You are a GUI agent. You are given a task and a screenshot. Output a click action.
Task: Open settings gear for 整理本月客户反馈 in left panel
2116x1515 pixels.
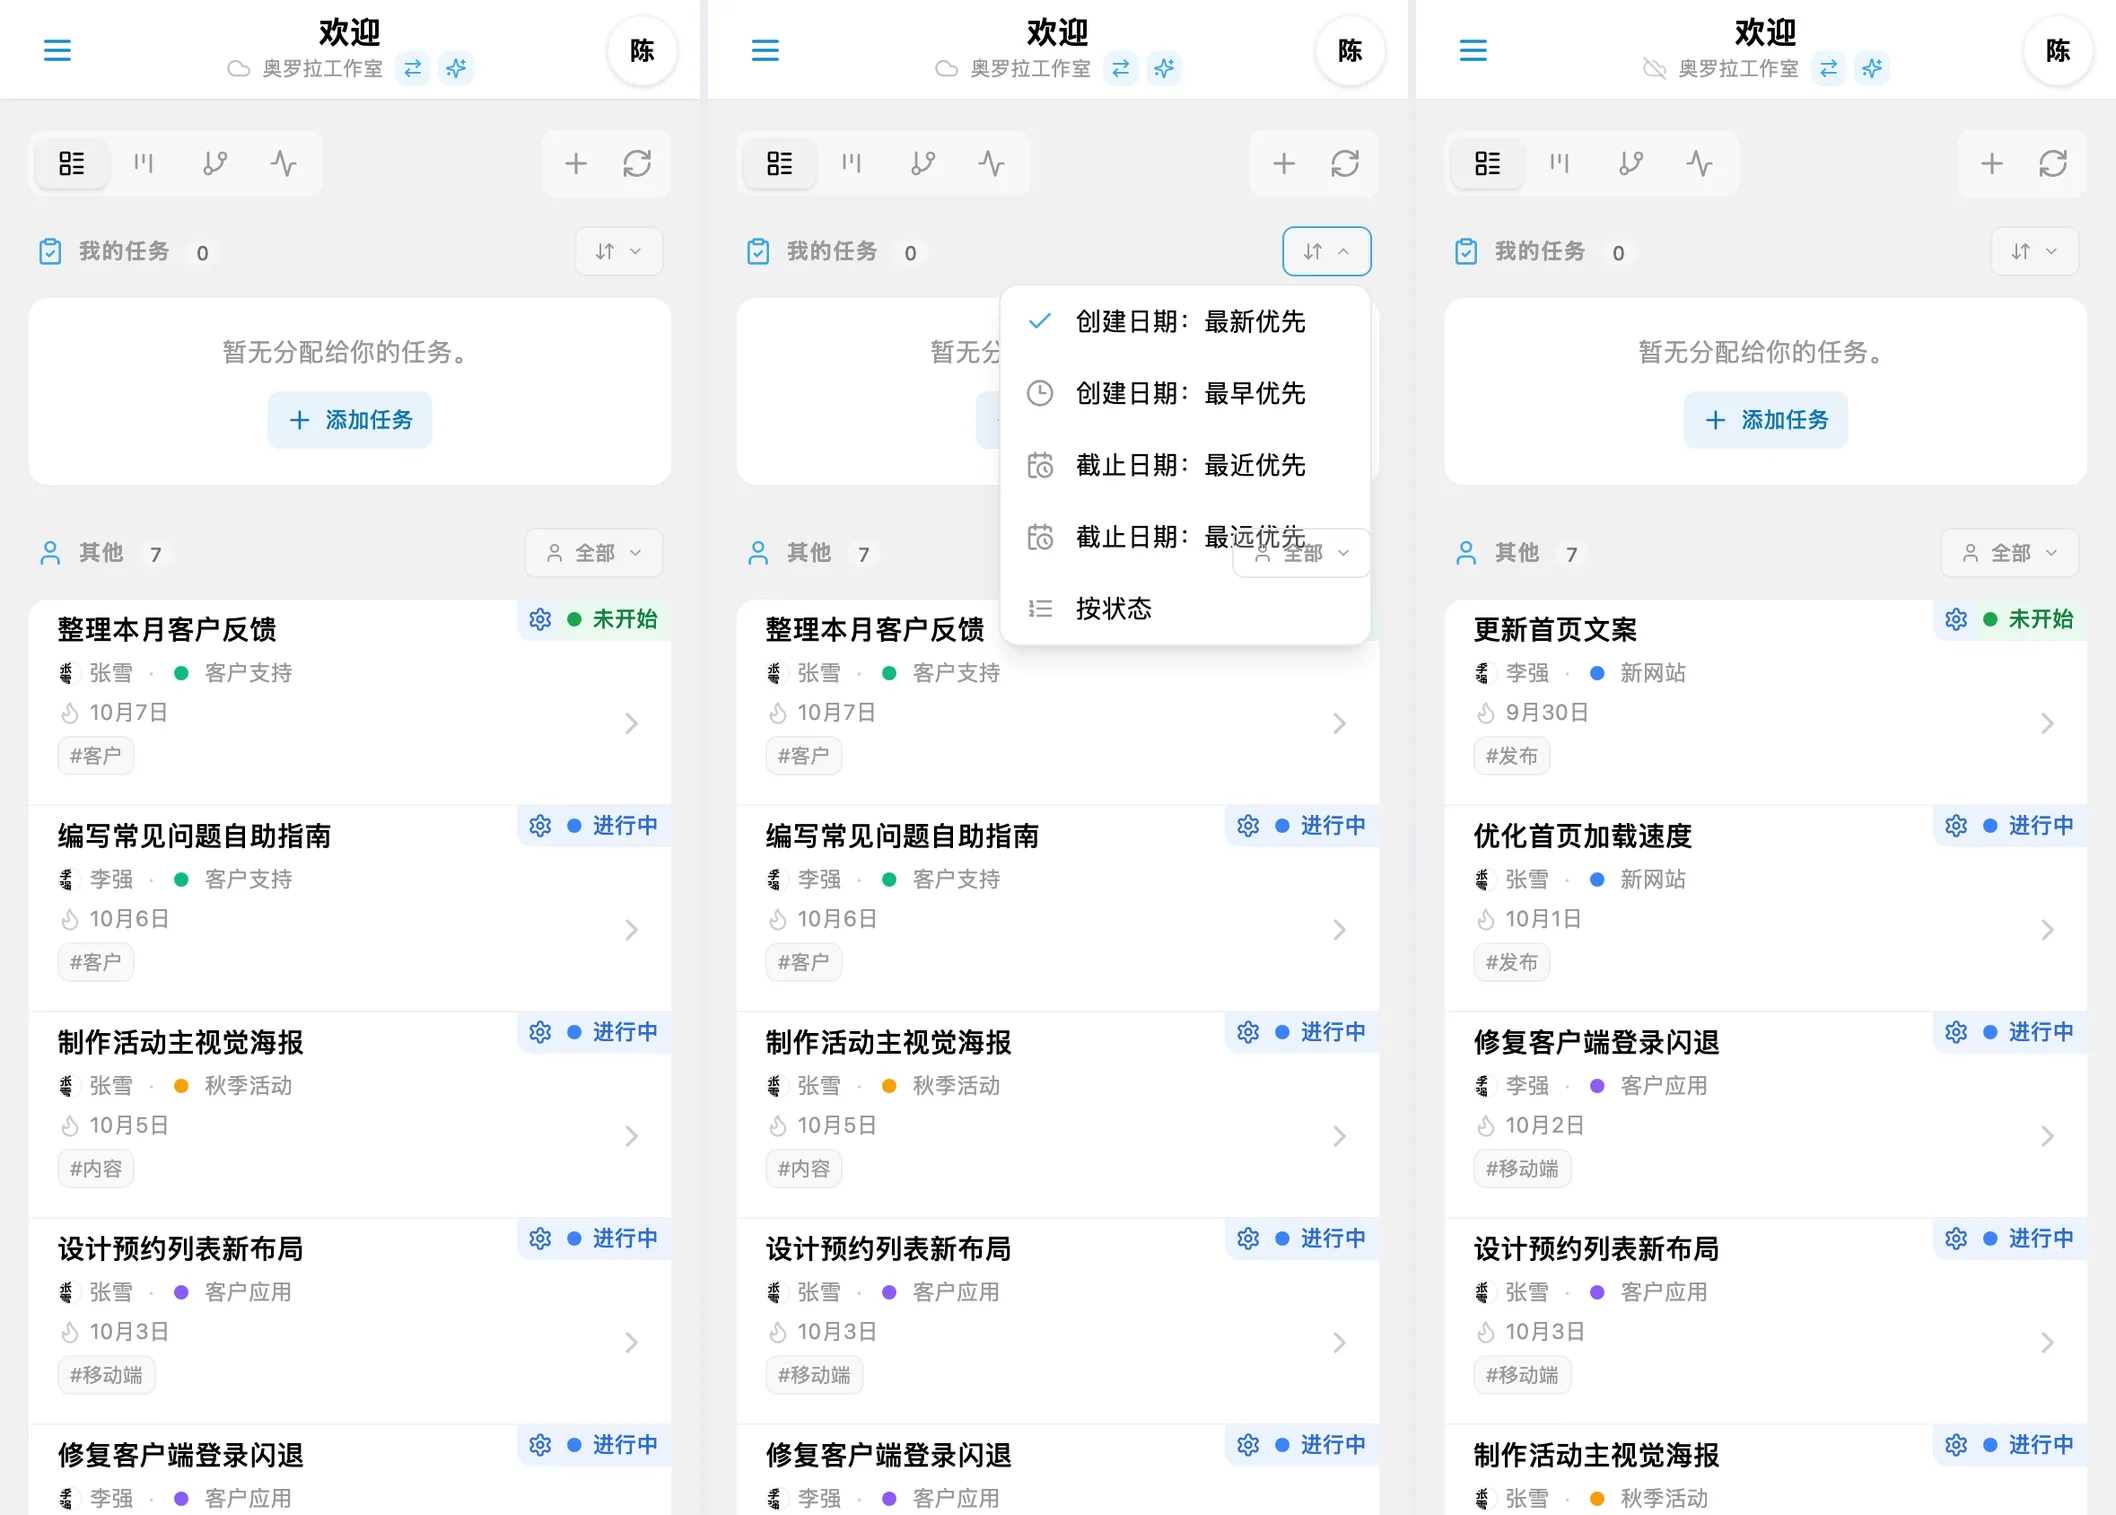540,620
